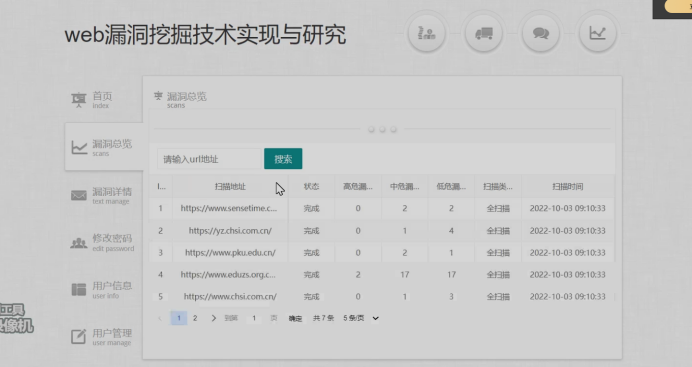Click the next page arrow
The height and width of the screenshot is (367, 692).
(x=214, y=318)
